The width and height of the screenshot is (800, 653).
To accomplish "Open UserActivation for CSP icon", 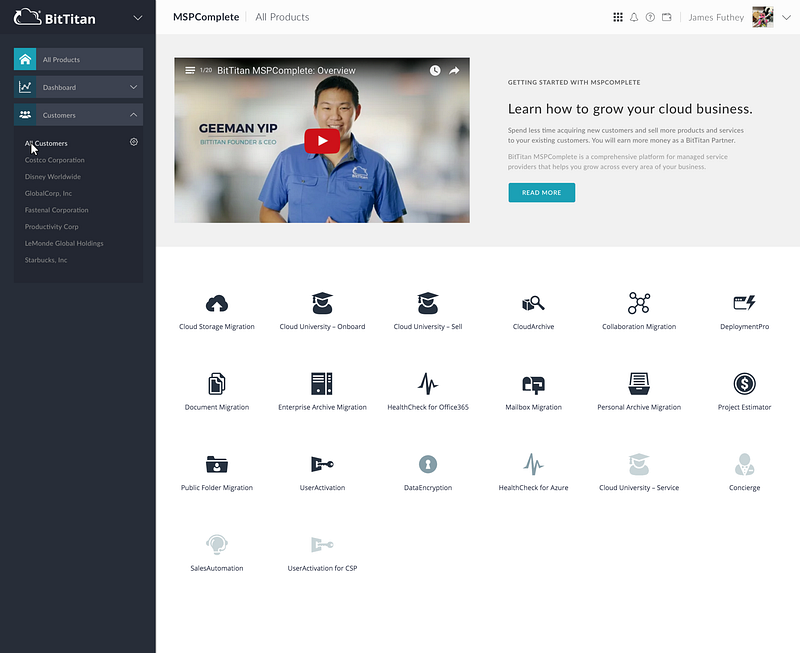I will pyautogui.click(x=322, y=544).
